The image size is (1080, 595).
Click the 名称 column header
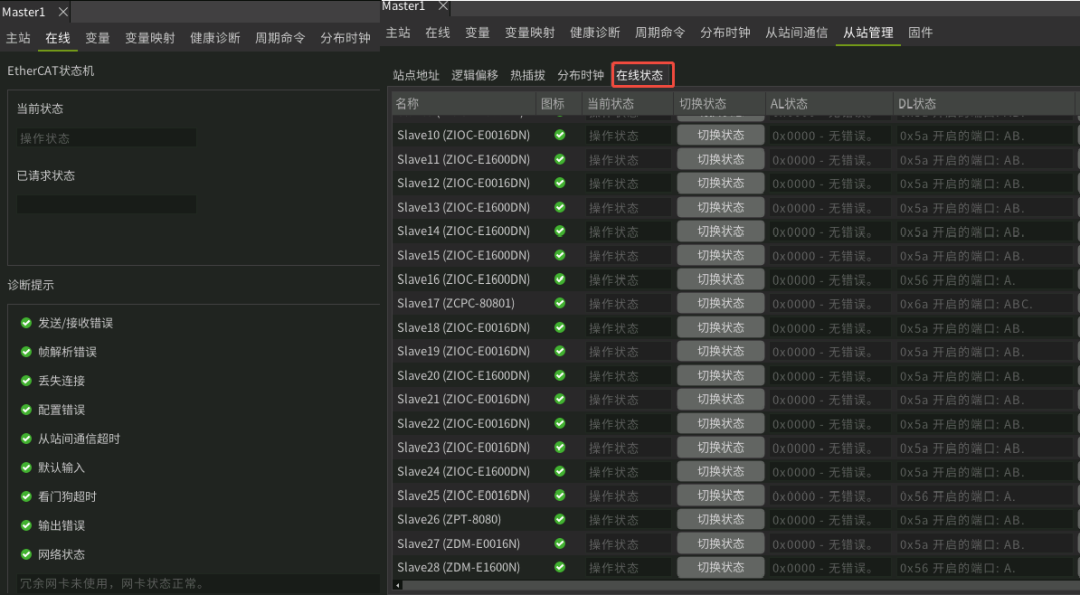tap(464, 104)
